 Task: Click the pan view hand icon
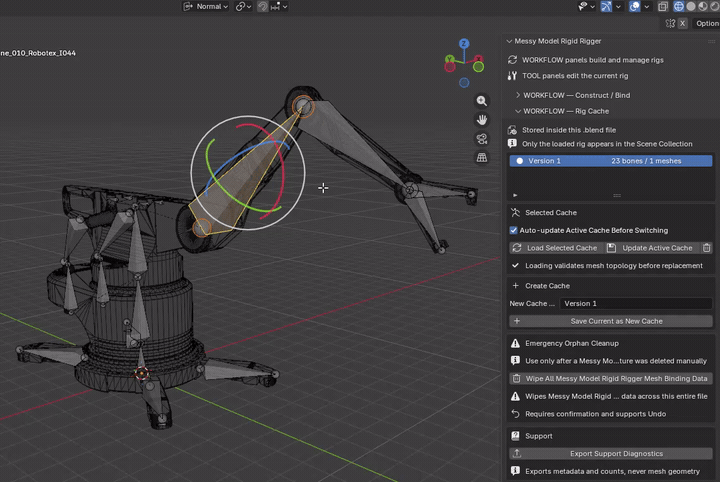click(x=481, y=120)
